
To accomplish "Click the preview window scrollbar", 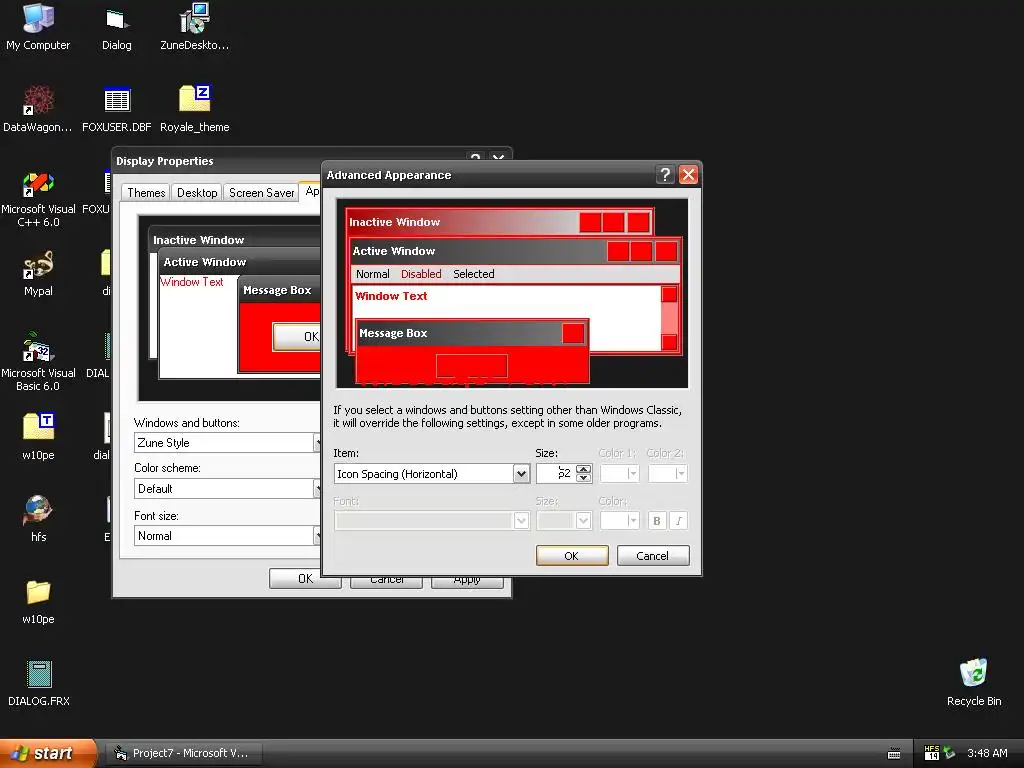I will pos(669,318).
